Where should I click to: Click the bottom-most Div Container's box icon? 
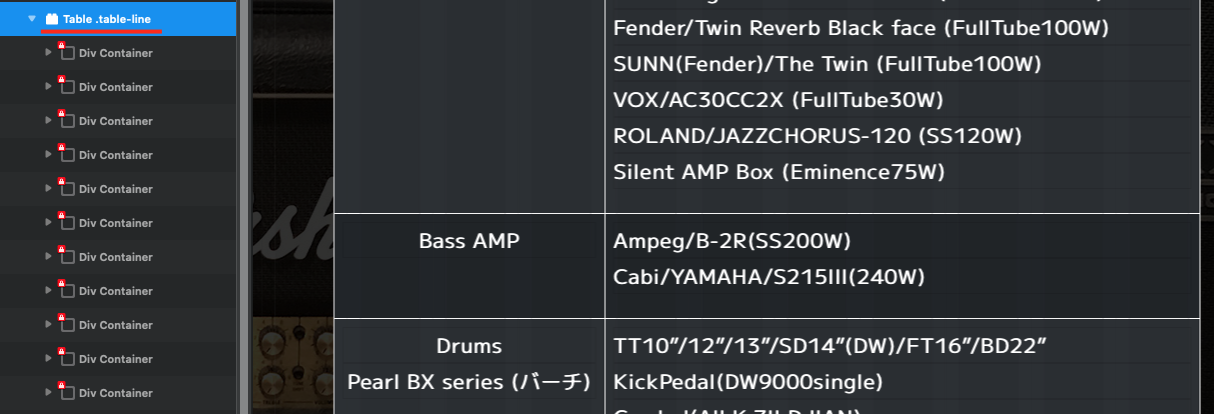point(68,394)
